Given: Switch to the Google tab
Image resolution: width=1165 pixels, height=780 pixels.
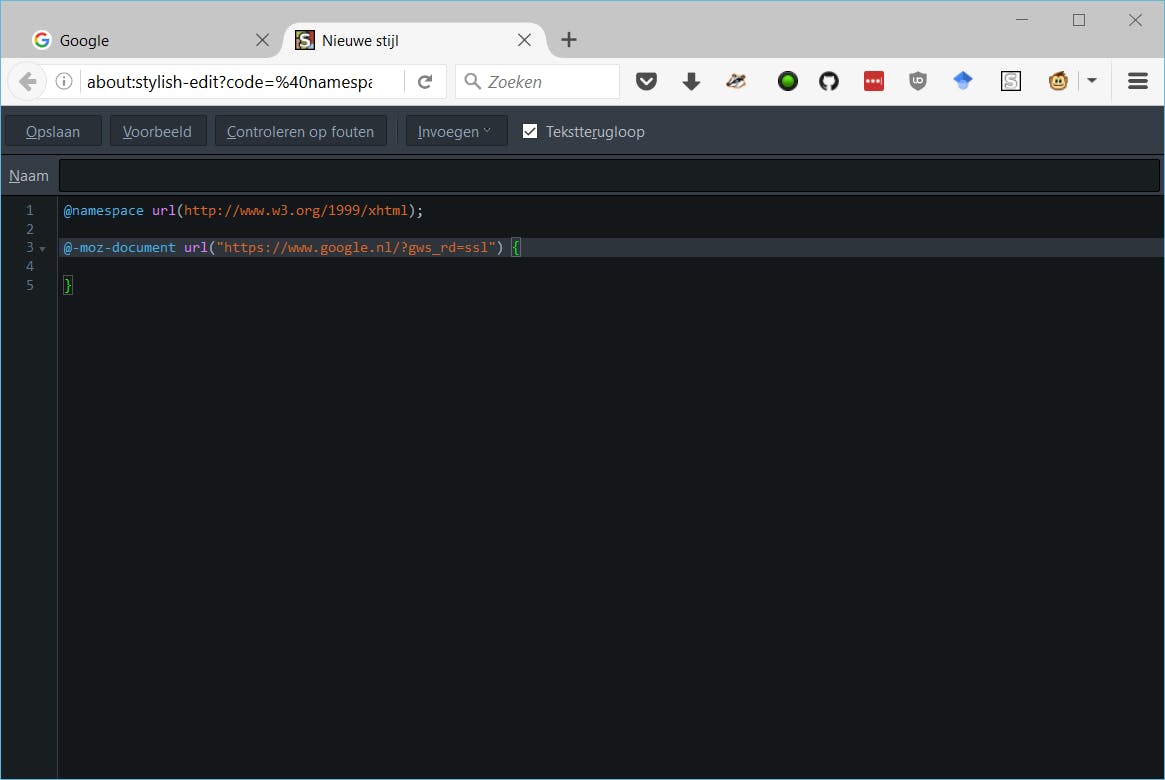Looking at the screenshot, I should pos(141,40).
